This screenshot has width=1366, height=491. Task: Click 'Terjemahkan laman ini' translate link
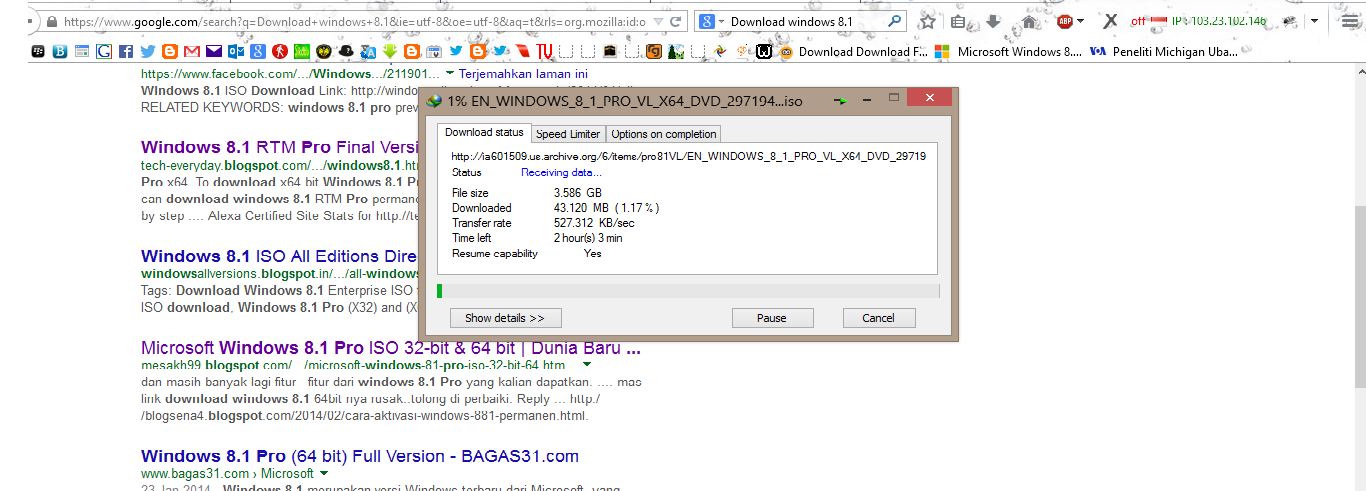click(523, 74)
